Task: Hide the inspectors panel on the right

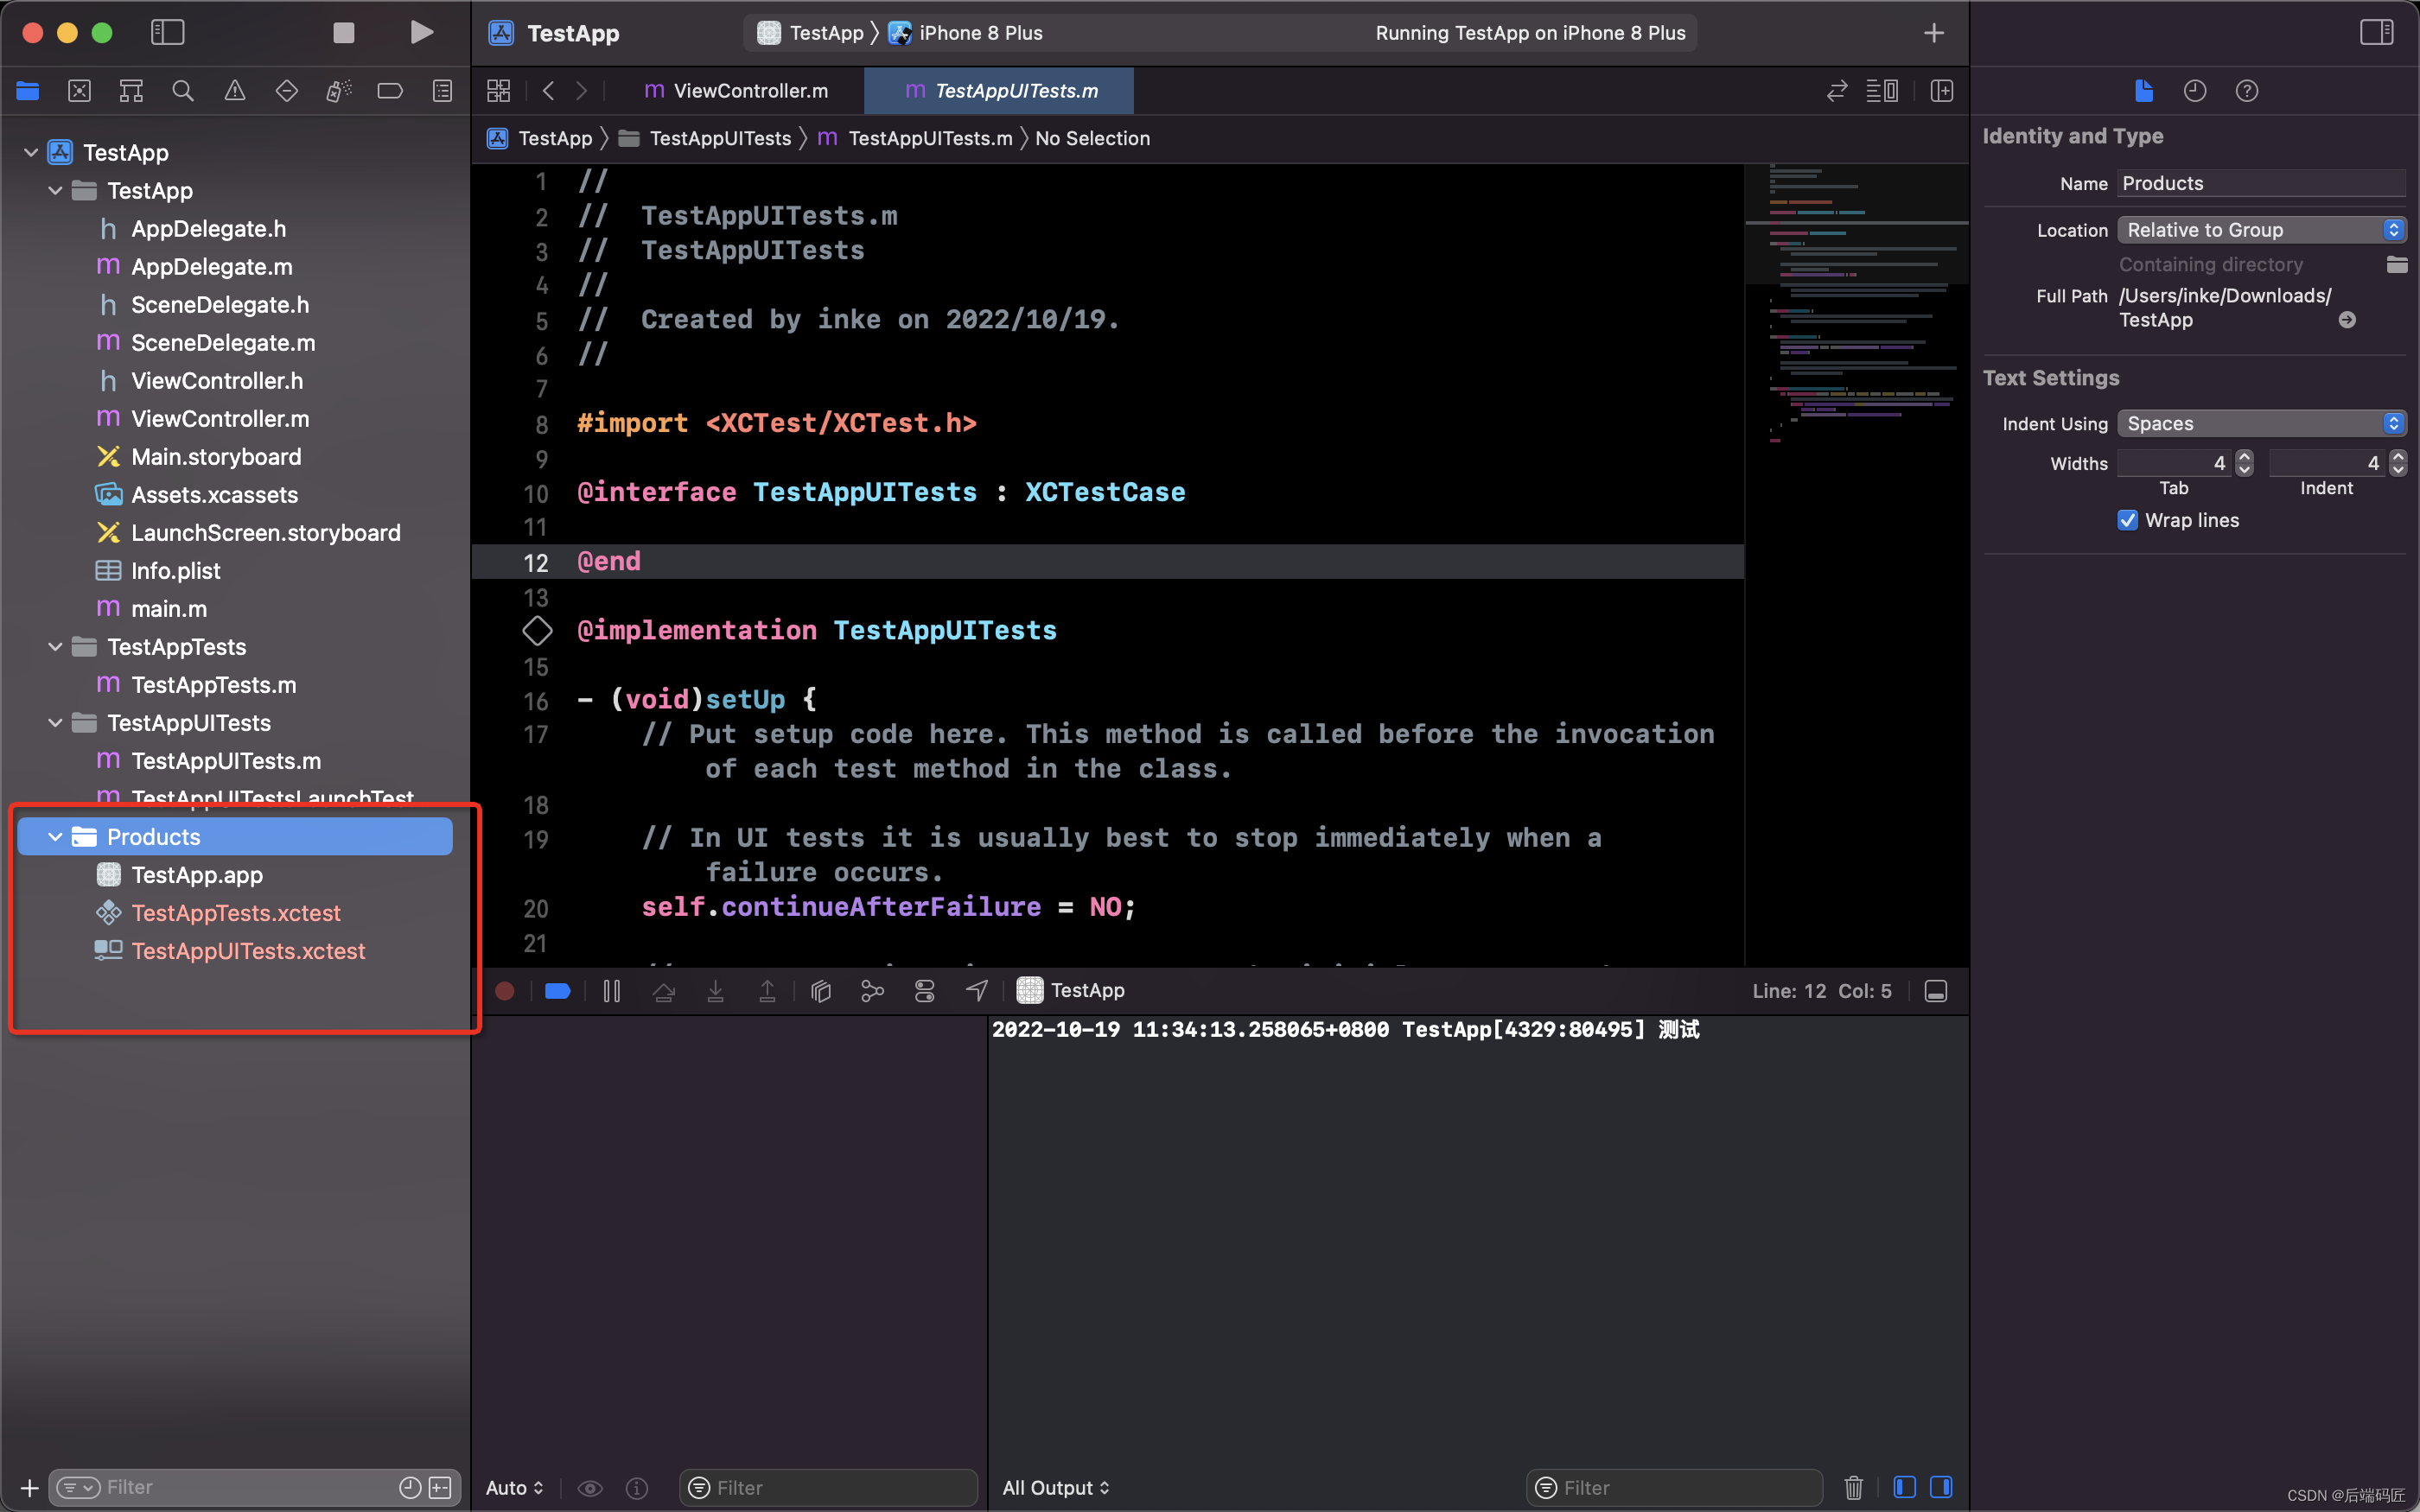Action: (x=2376, y=33)
